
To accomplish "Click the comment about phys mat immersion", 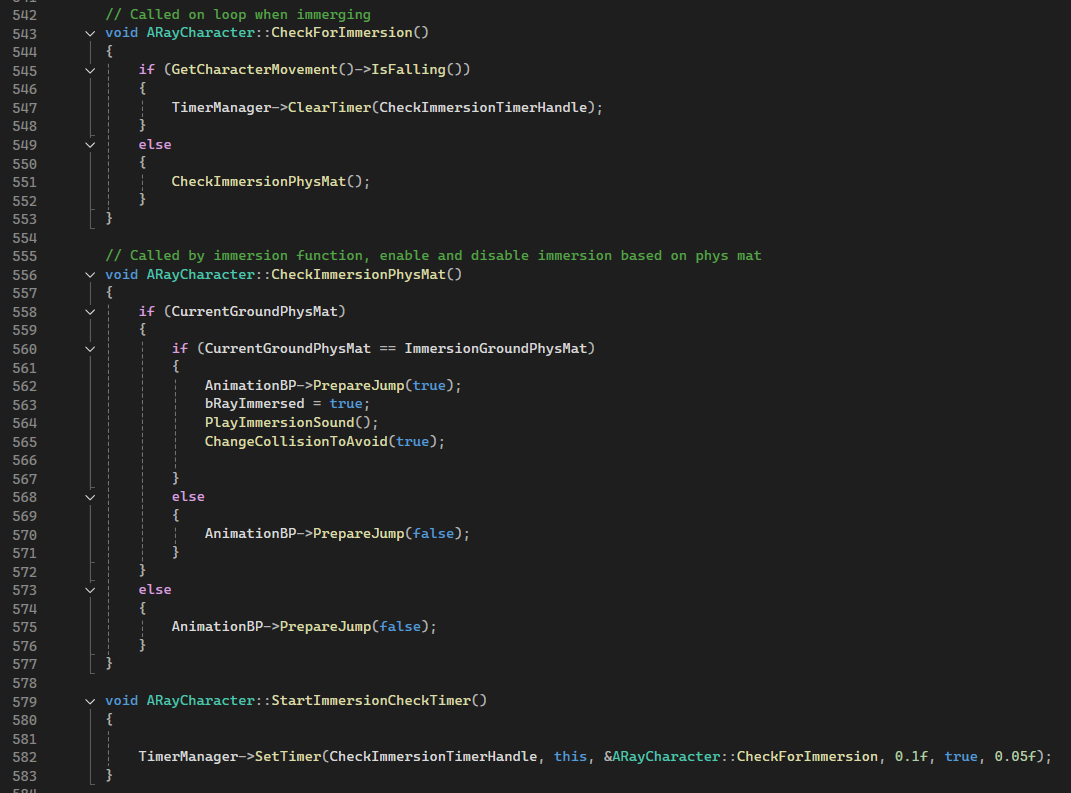I will pos(433,255).
